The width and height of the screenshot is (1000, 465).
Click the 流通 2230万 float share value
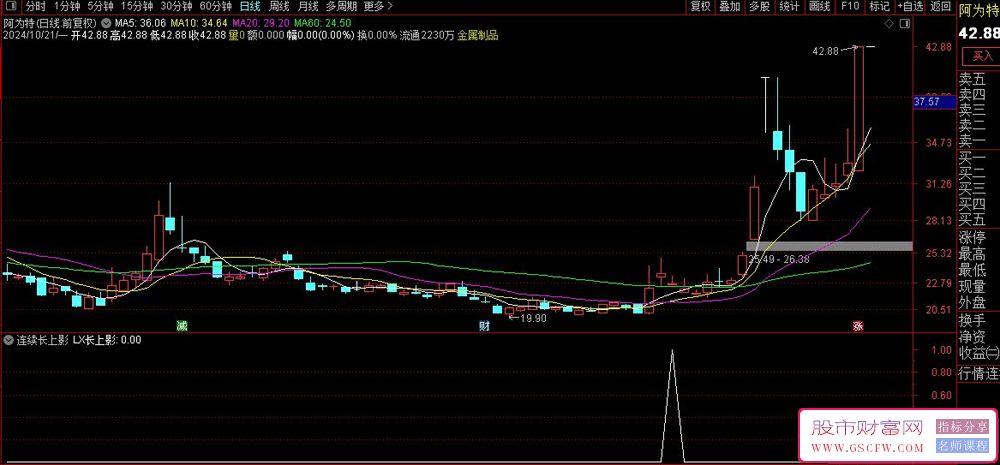(x=427, y=36)
